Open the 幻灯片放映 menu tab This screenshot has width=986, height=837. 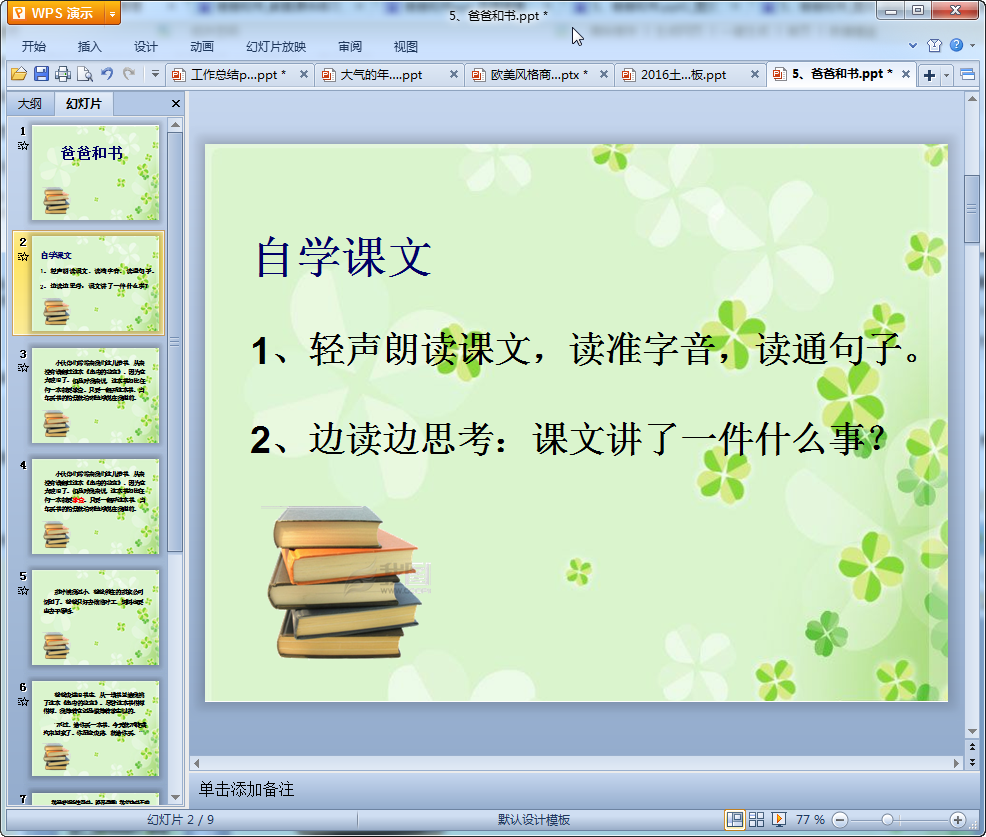tap(276, 47)
